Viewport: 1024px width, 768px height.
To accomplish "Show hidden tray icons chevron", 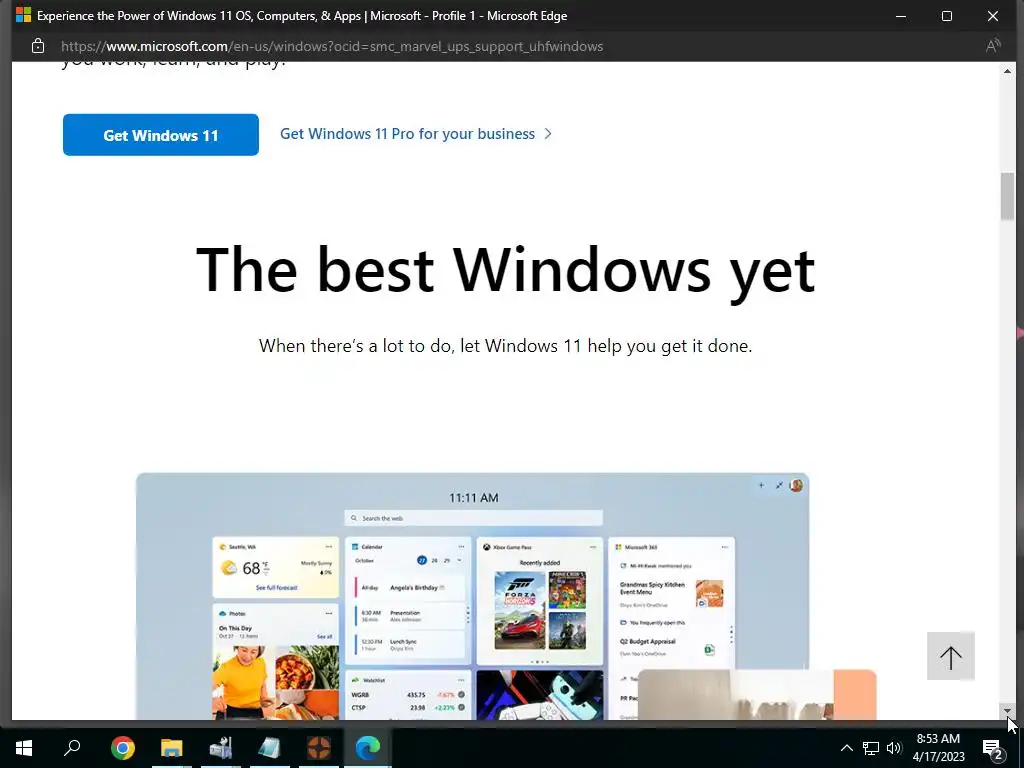I will [x=846, y=748].
